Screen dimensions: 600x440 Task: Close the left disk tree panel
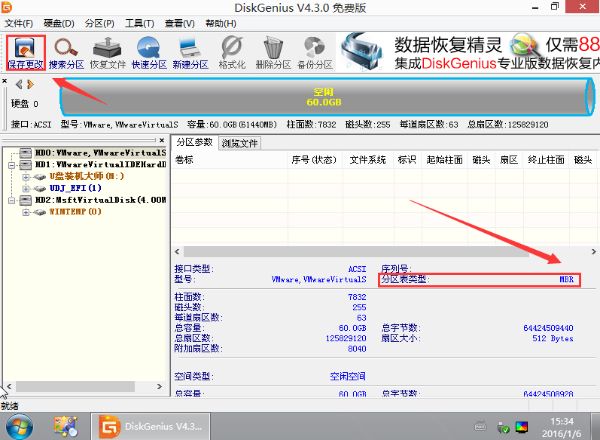tap(162, 140)
